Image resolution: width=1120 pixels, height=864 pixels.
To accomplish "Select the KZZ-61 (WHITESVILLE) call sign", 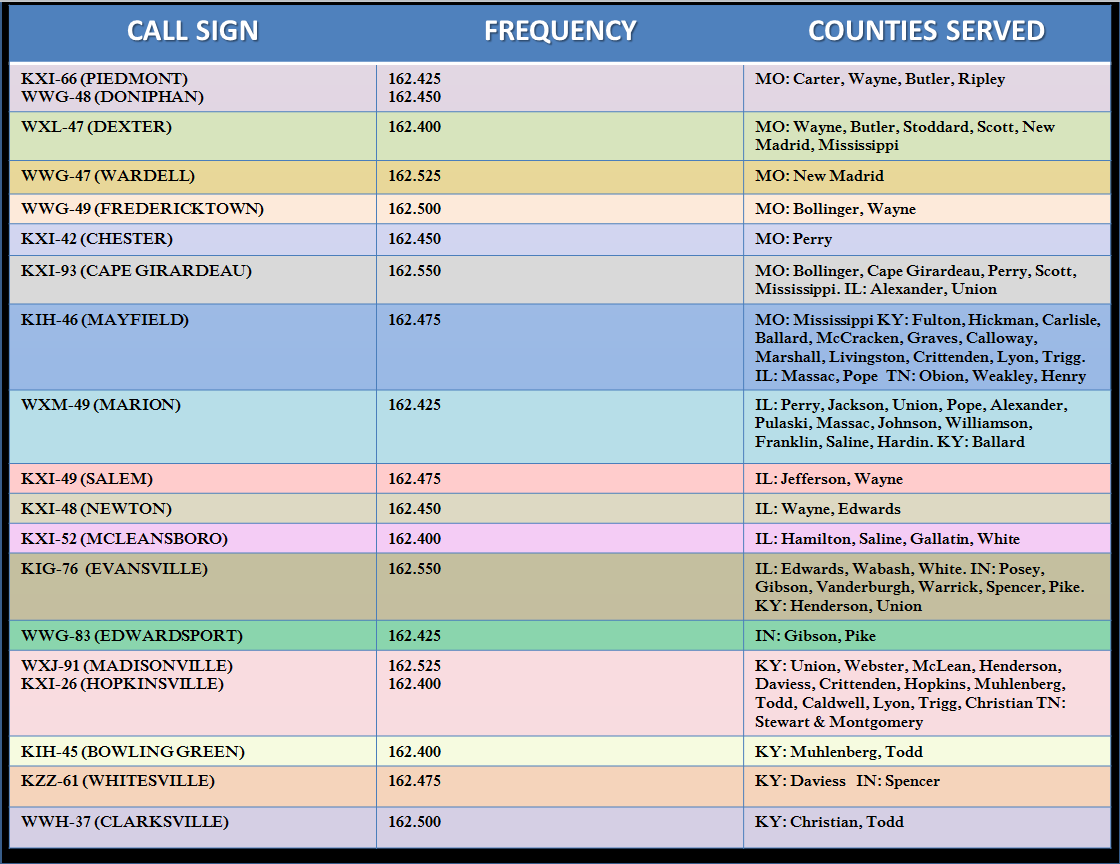I will [x=118, y=781].
